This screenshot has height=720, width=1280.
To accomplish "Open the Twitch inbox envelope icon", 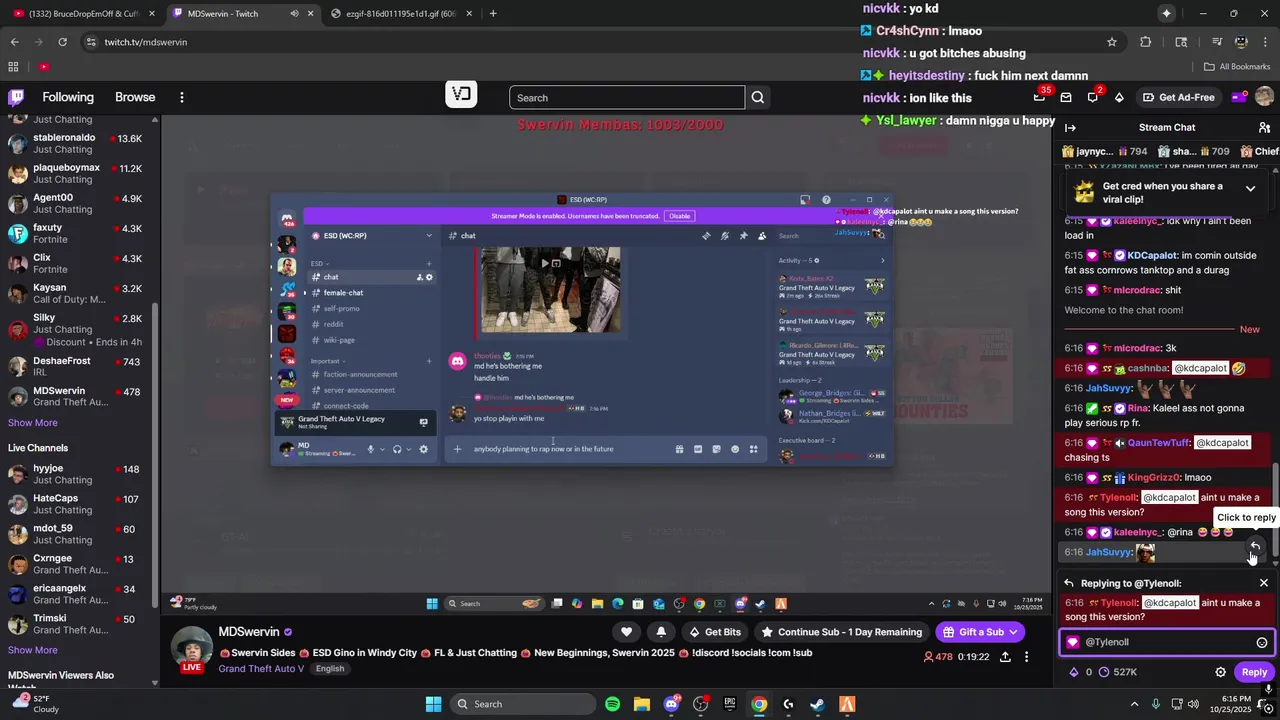I will (x=1066, y=97).
